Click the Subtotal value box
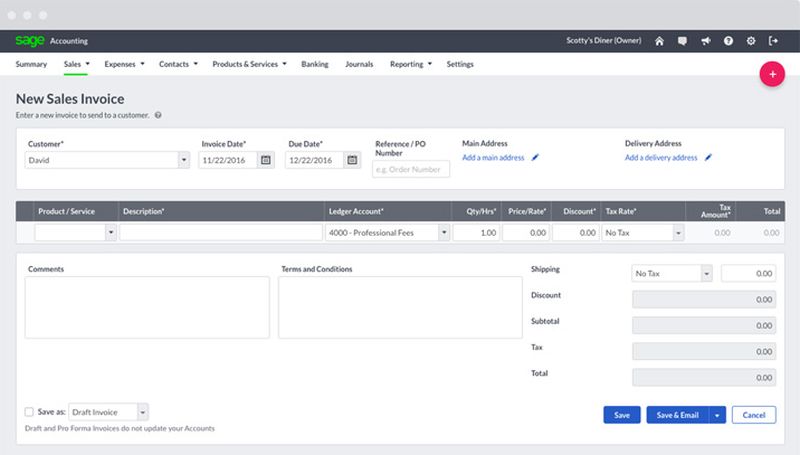Image resolution: width=800 pixels, height=455 pixels. click(704, 325)
